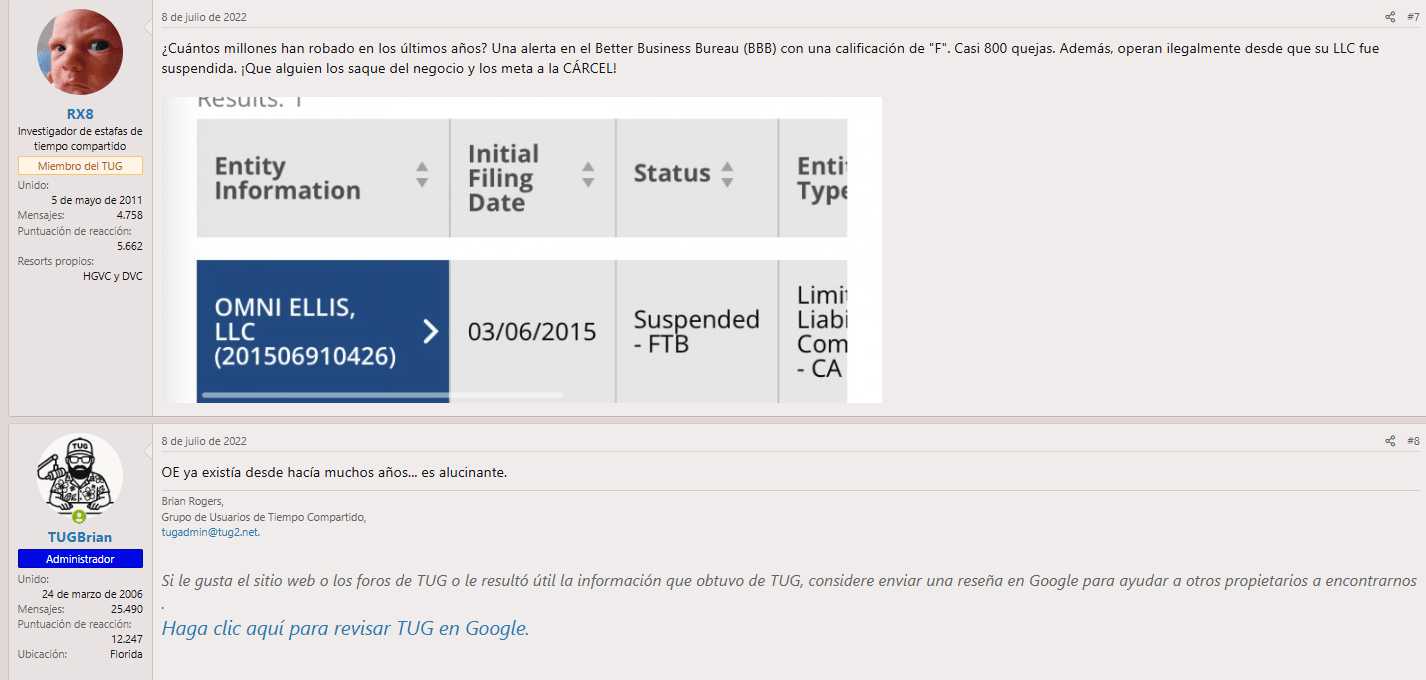The height and width of the screenshot is (680, 1426).
Task: Click post number #7 permalink
Action: pyautogui.click(x=1412, y=17)
